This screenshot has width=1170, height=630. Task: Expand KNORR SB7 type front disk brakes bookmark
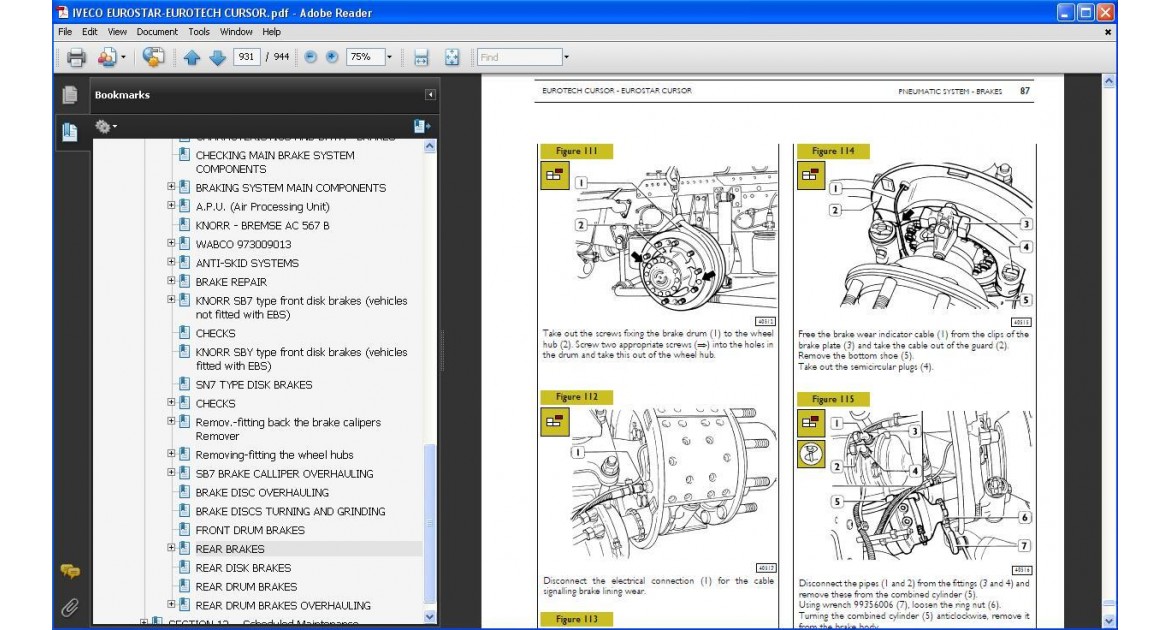pos(171,299)
